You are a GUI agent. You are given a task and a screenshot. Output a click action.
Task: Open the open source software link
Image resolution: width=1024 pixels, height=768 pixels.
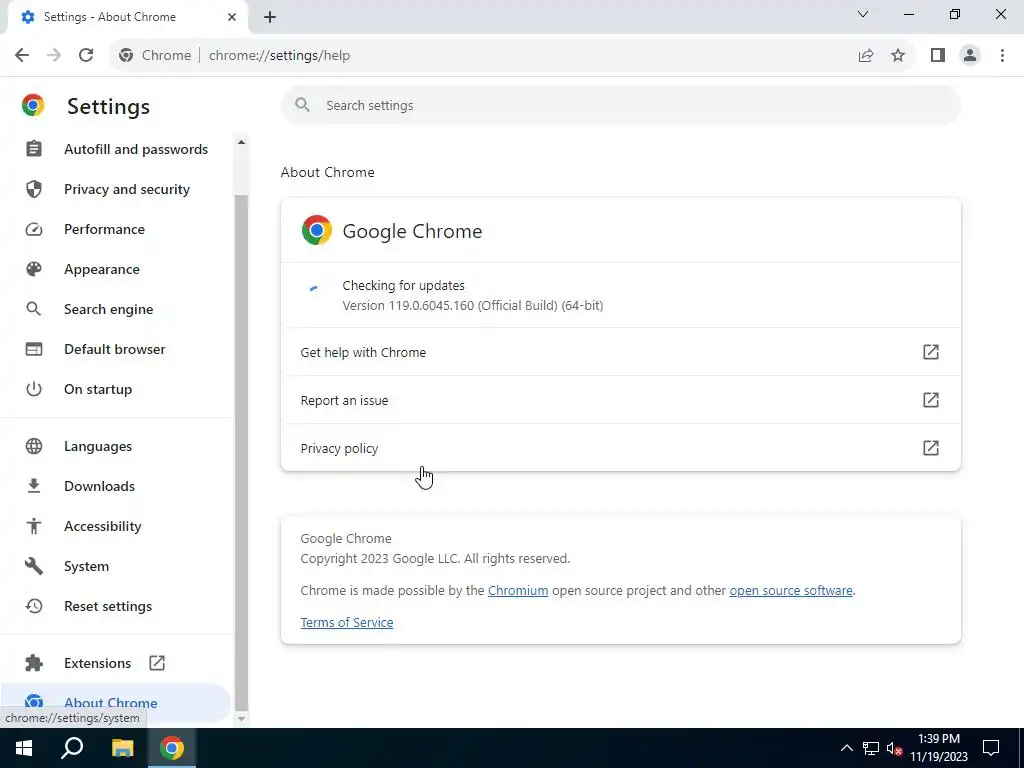pyautogui.click(x=791, y=590)
